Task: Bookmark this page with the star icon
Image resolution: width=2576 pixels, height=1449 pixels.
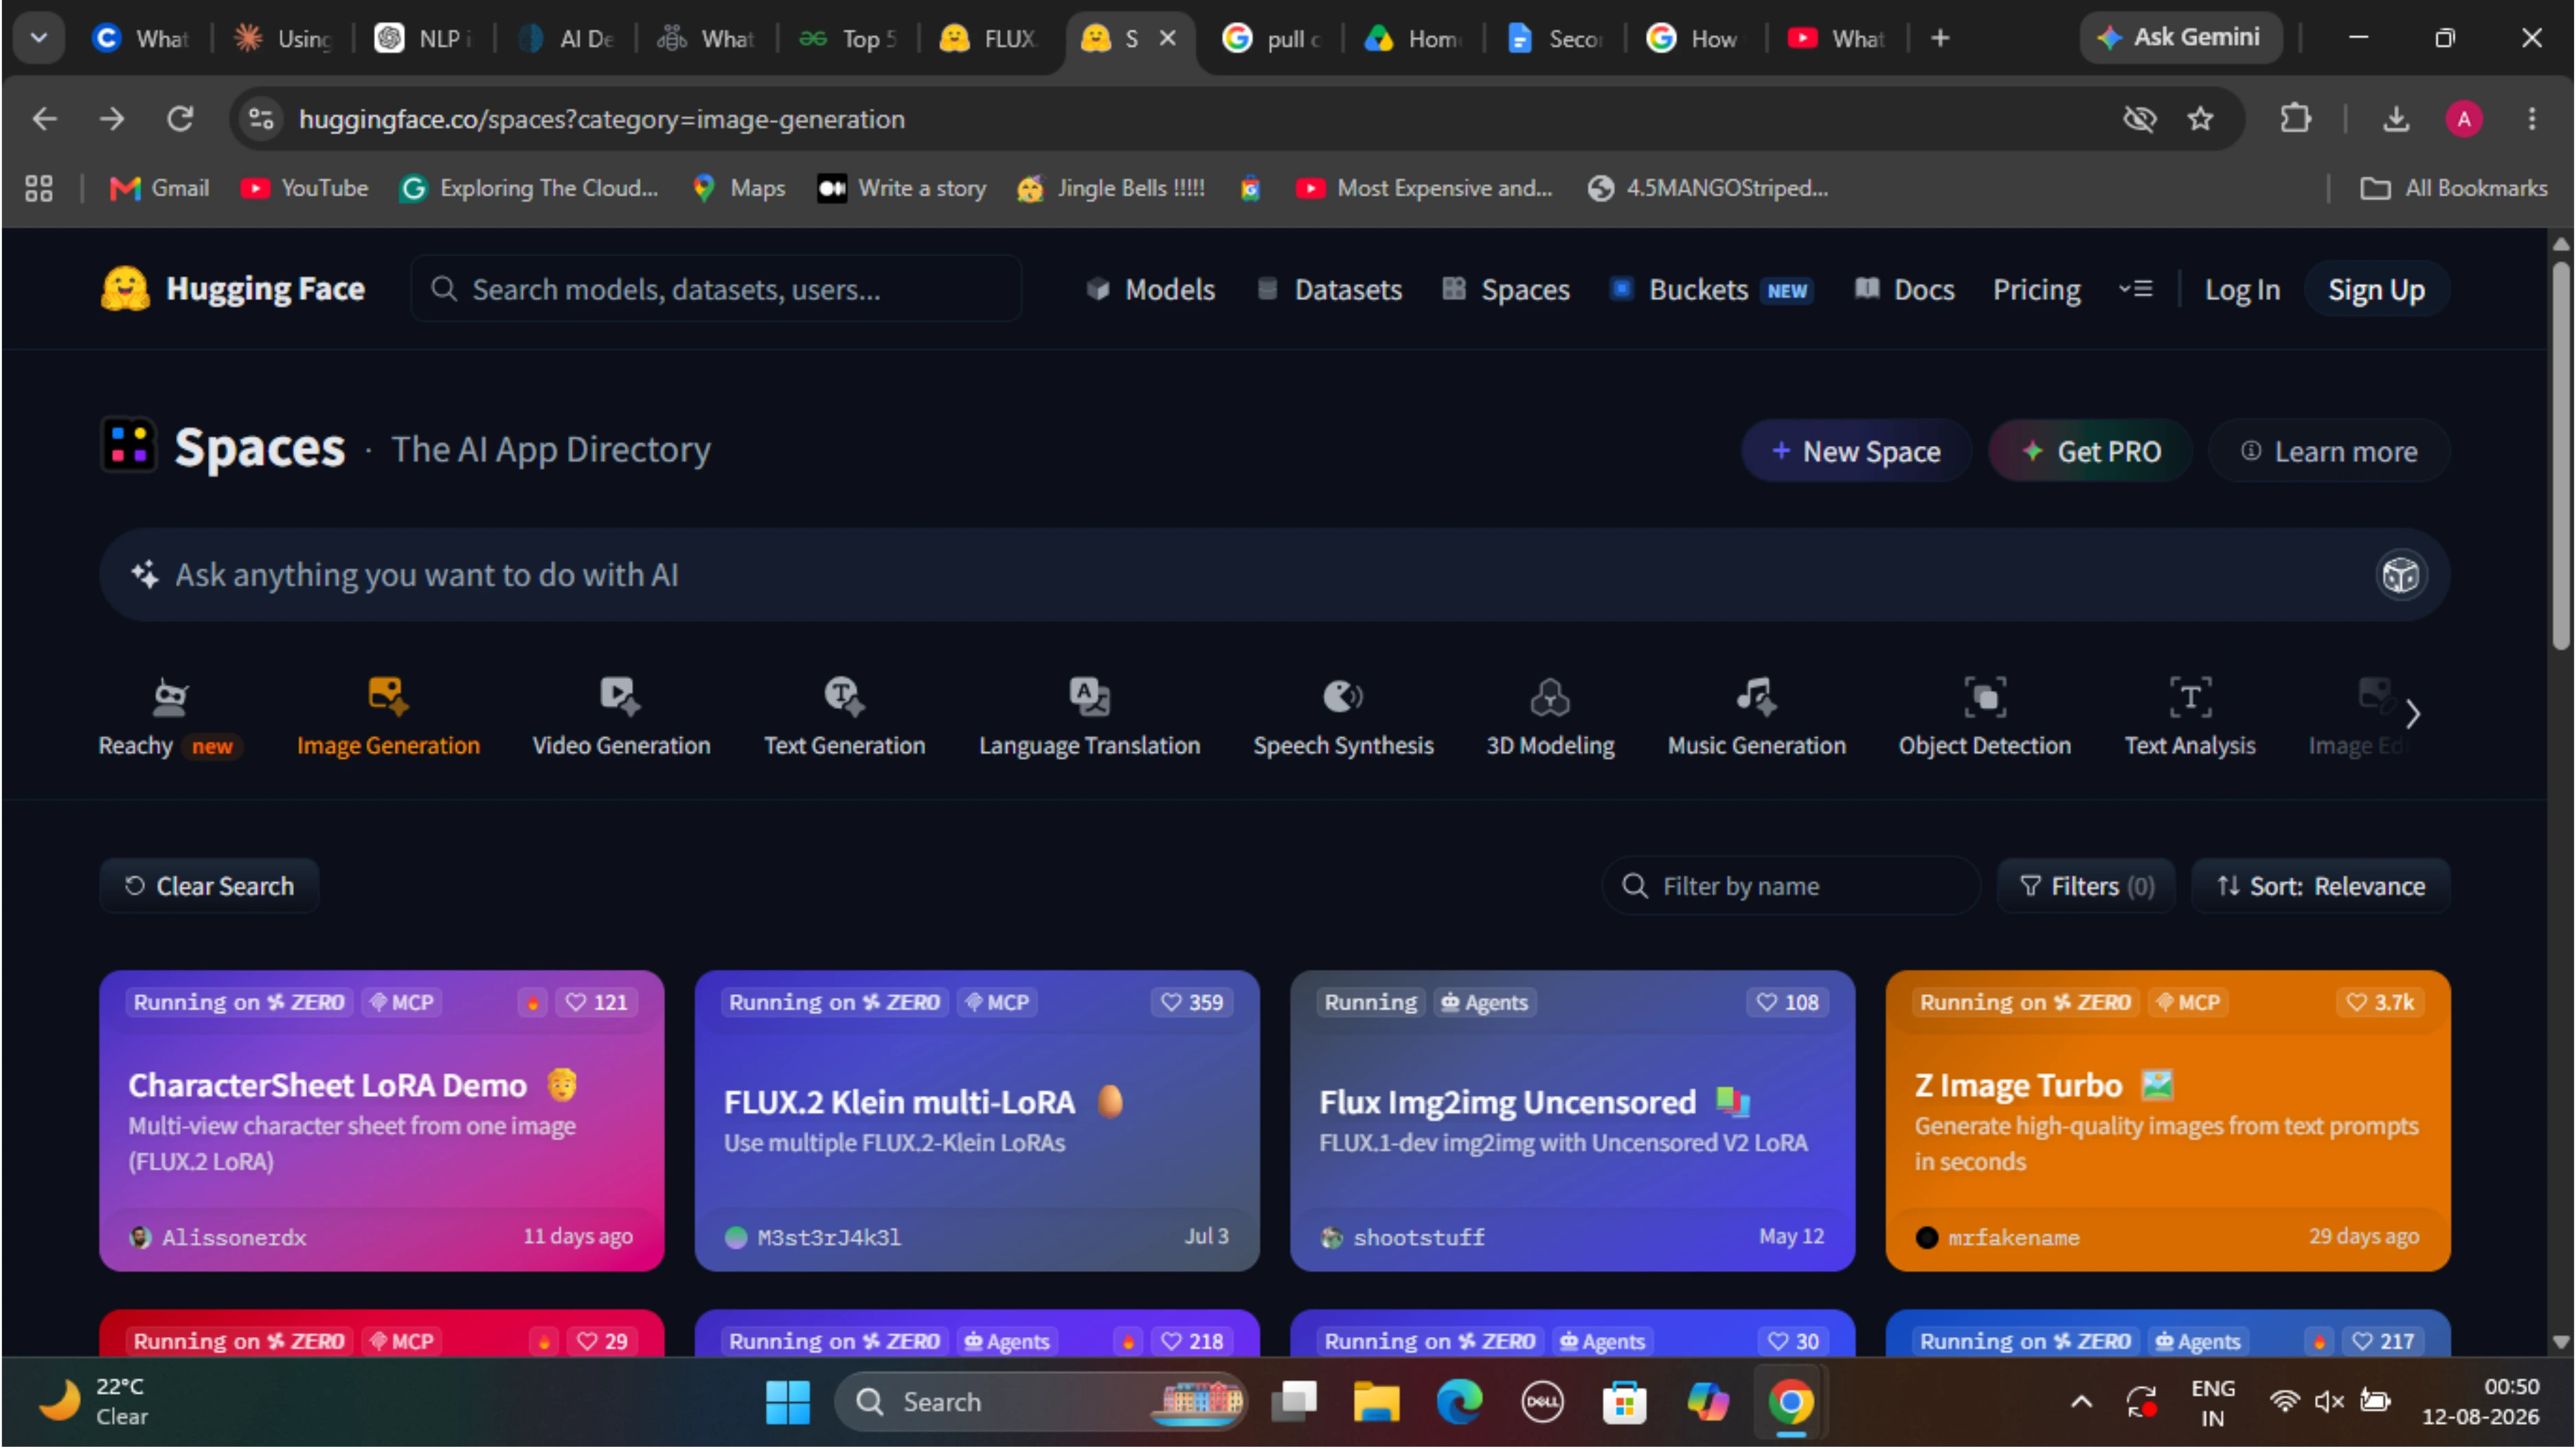Action: point(2200,120)
